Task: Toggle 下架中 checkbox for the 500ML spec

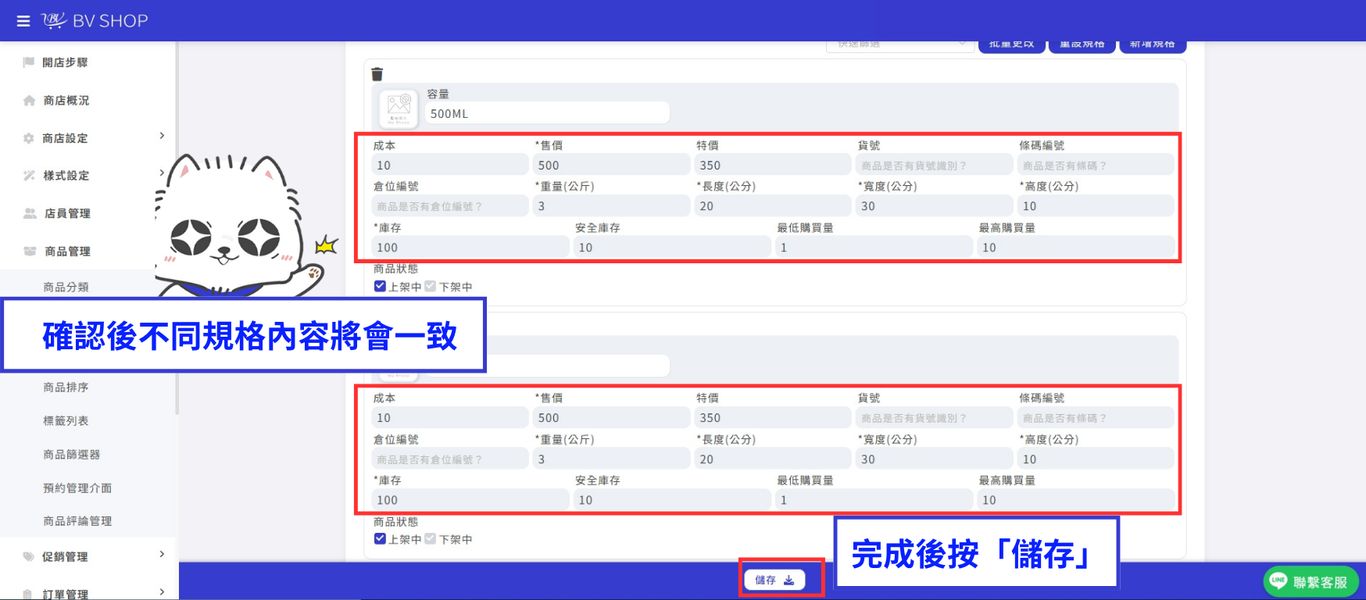Action: 430,286
